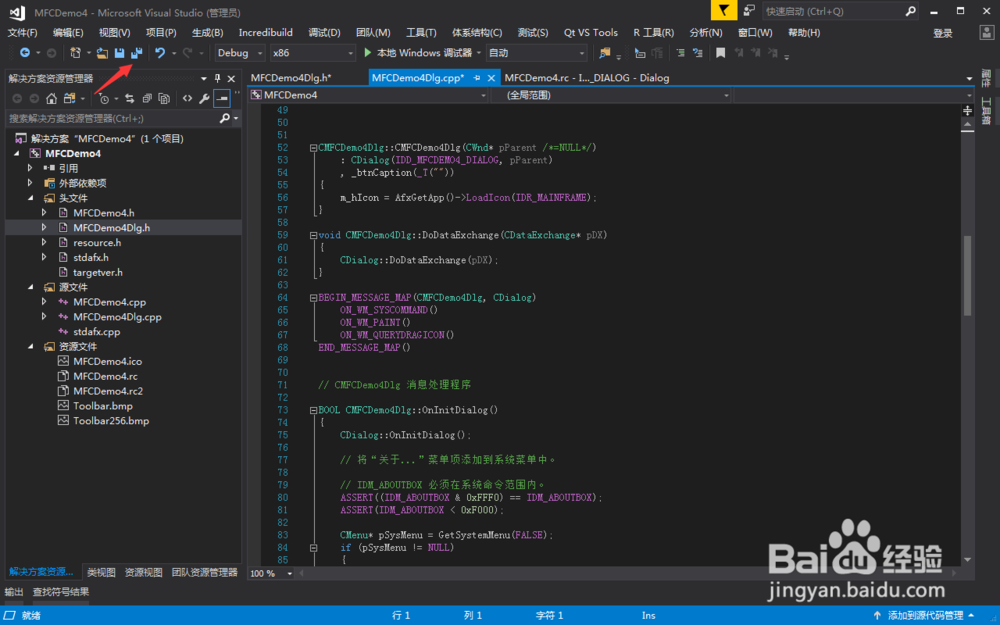Open the 团队资源管理器 tab
This screenshot has width=1000, height=625.
tap(205, 573)
